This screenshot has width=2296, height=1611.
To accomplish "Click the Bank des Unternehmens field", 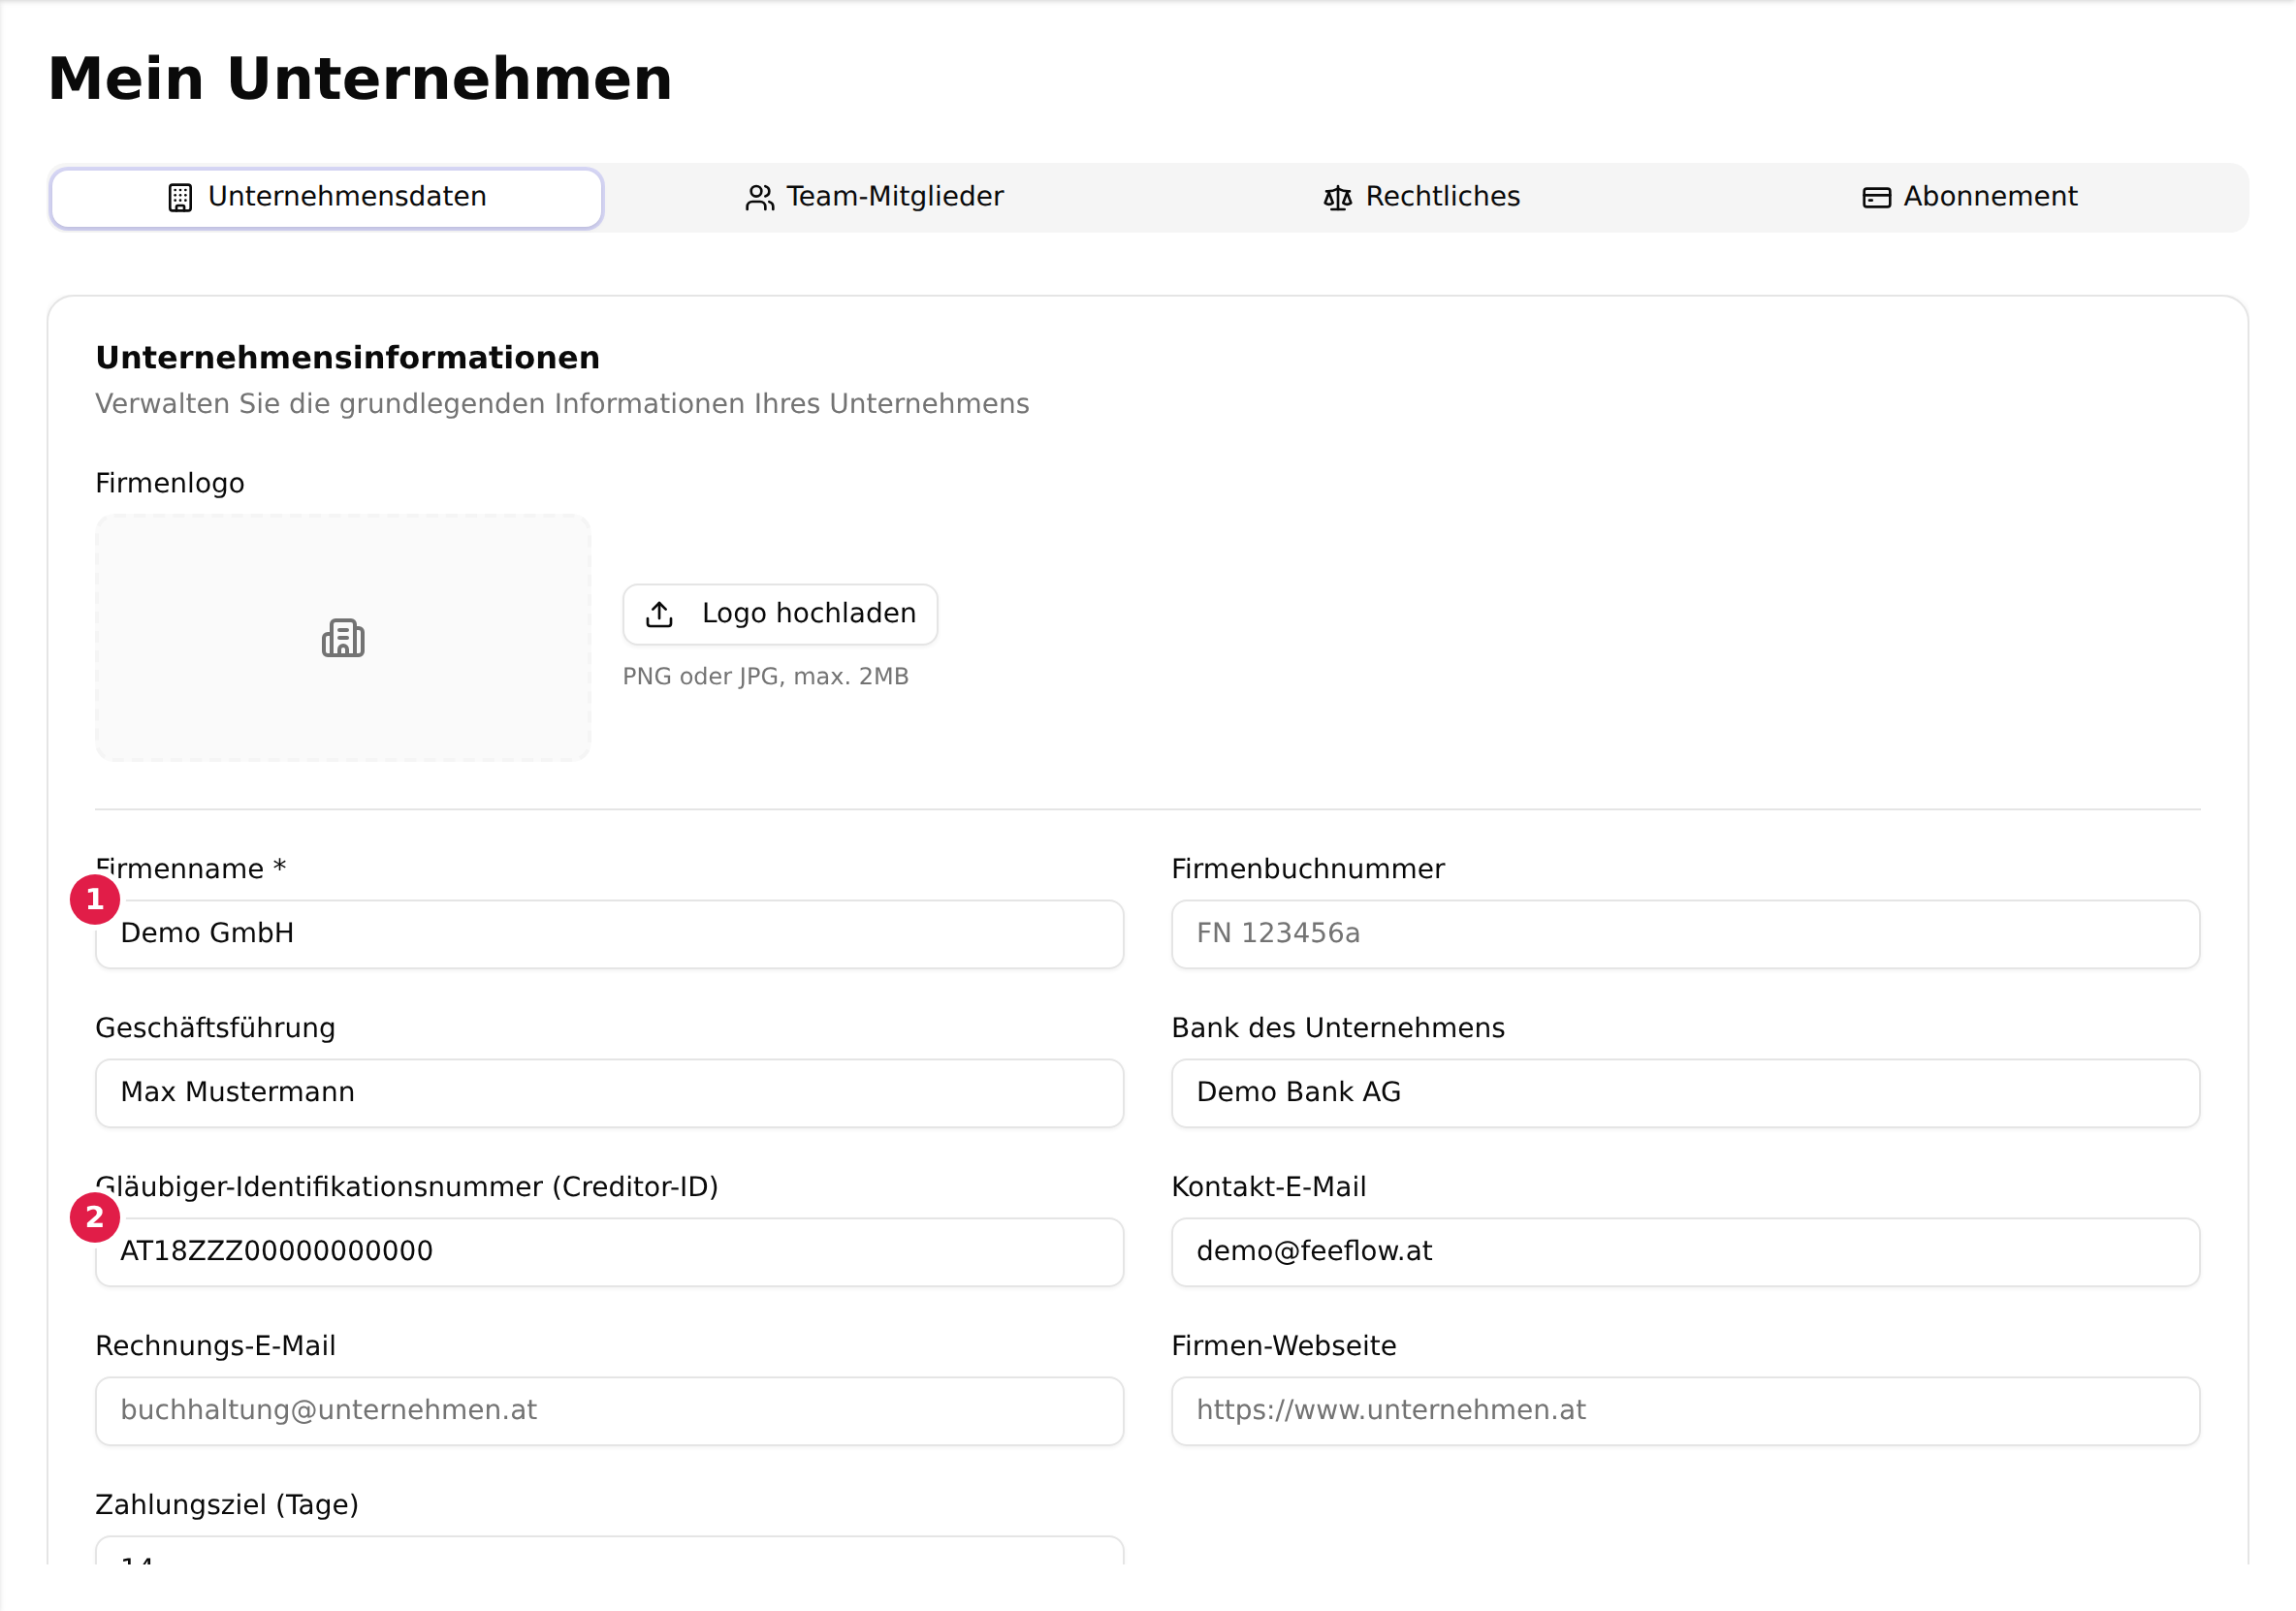I will pos(1685,1093).
